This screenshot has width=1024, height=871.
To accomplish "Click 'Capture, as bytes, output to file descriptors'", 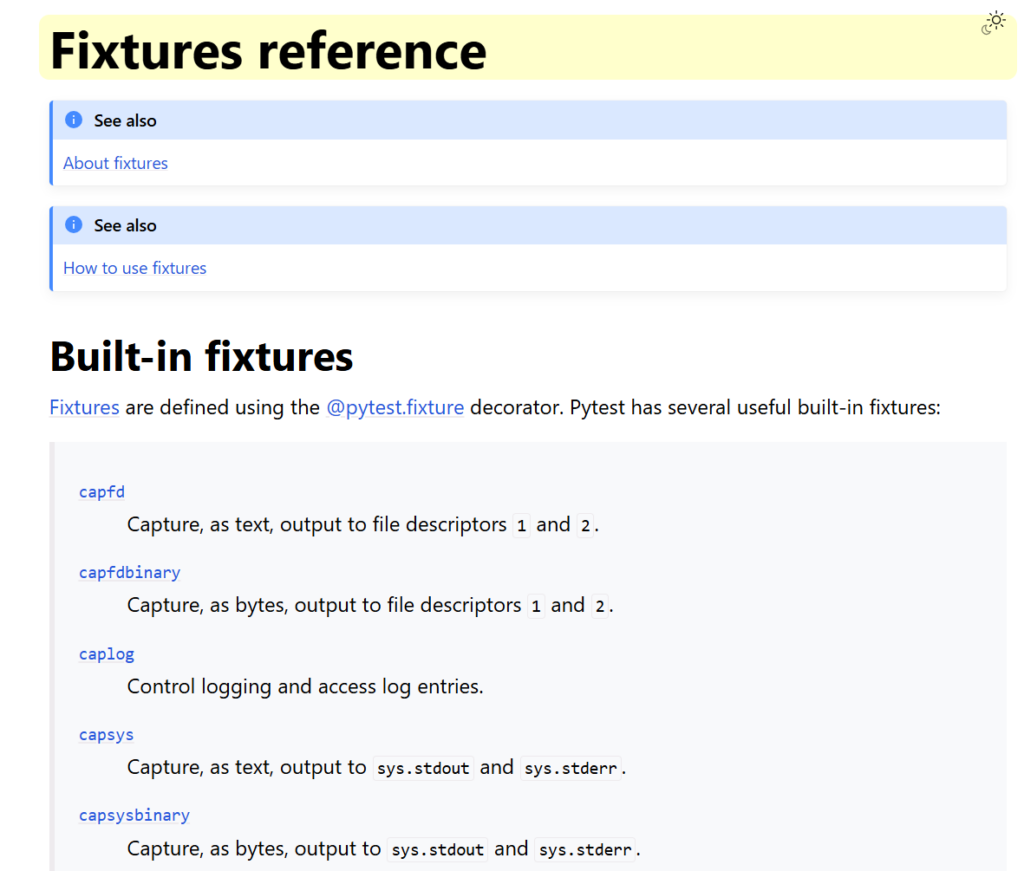I will click(x=324, y=606).
